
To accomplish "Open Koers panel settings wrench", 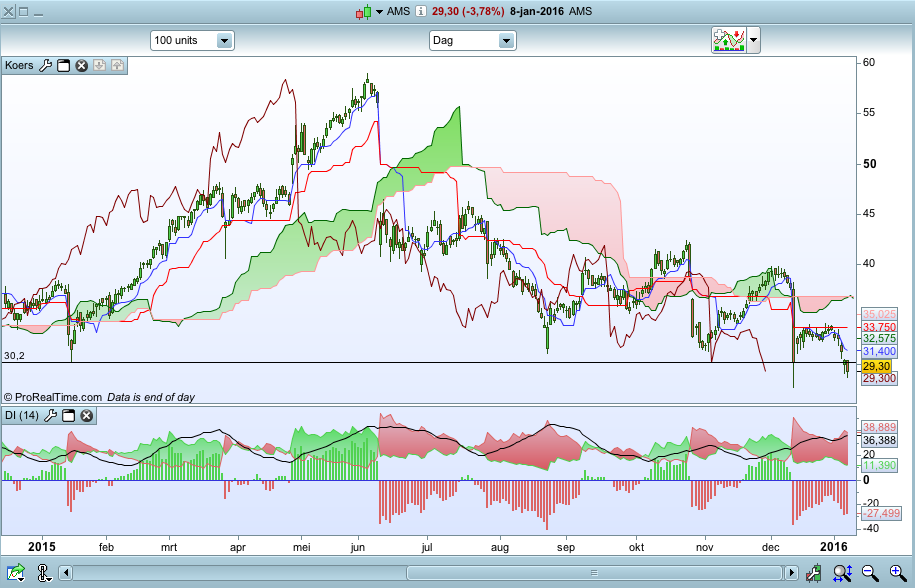I will pyautogui.click(x=46, y=65).
